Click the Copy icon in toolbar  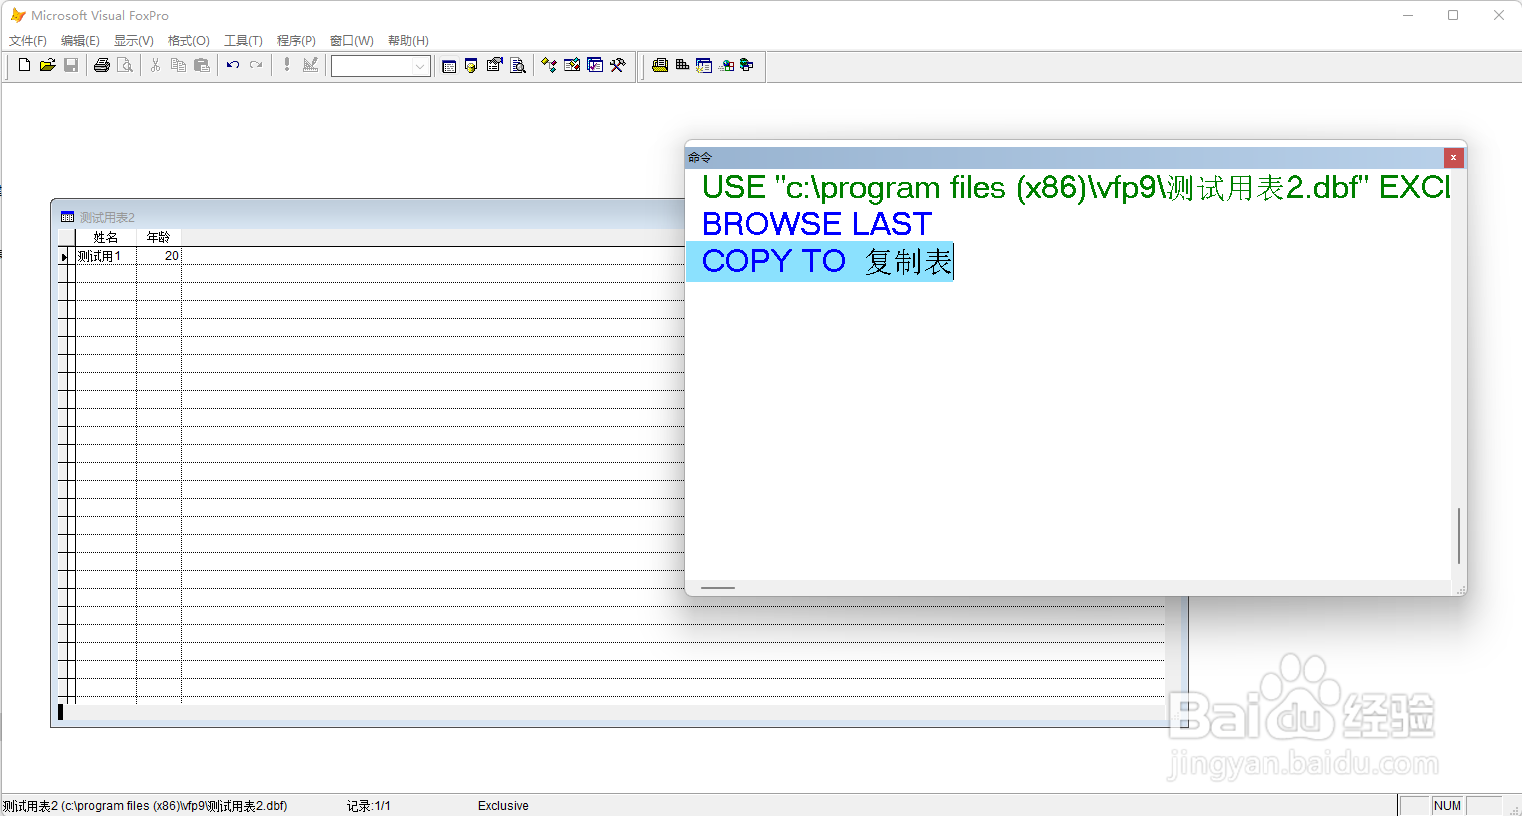point(178,65)
